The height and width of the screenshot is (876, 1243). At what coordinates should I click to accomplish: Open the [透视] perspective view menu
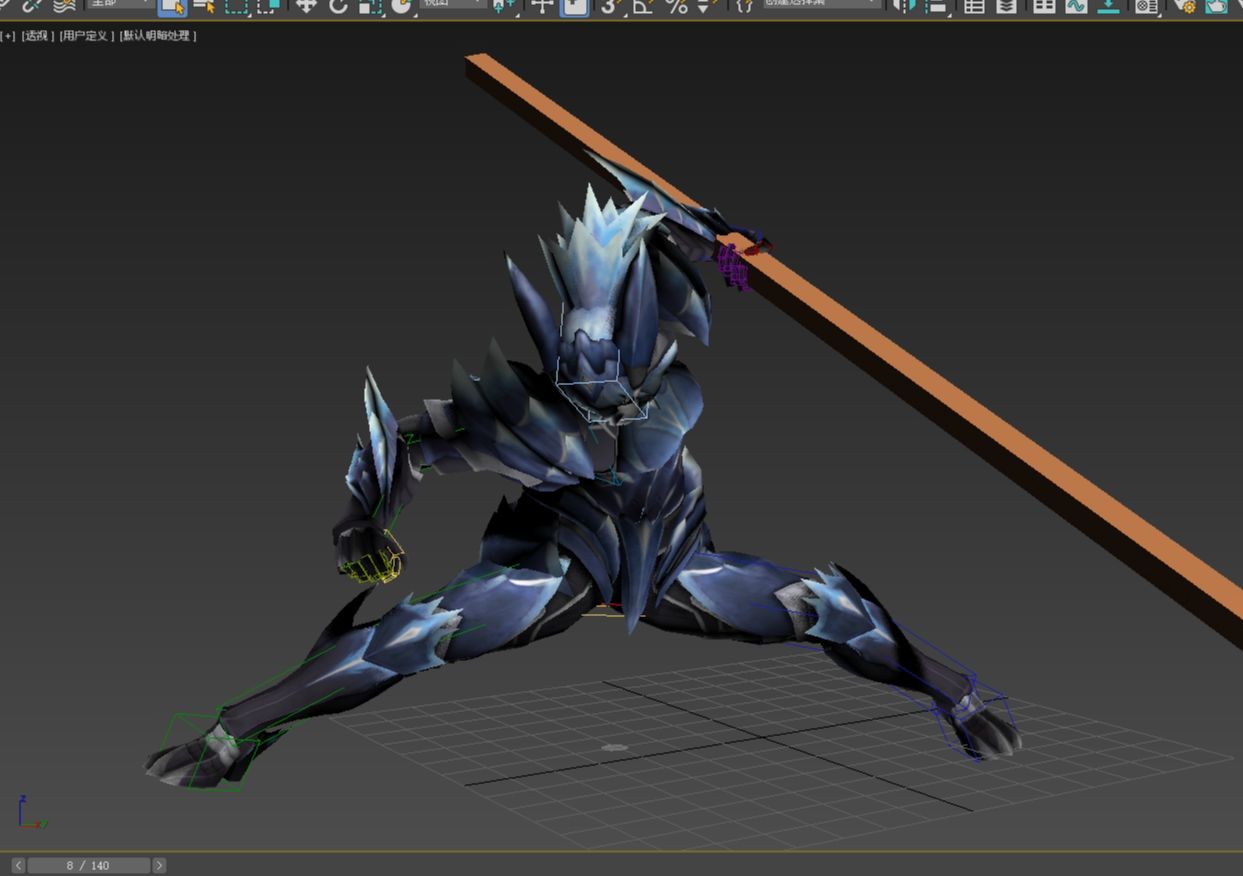click(37, 36)
